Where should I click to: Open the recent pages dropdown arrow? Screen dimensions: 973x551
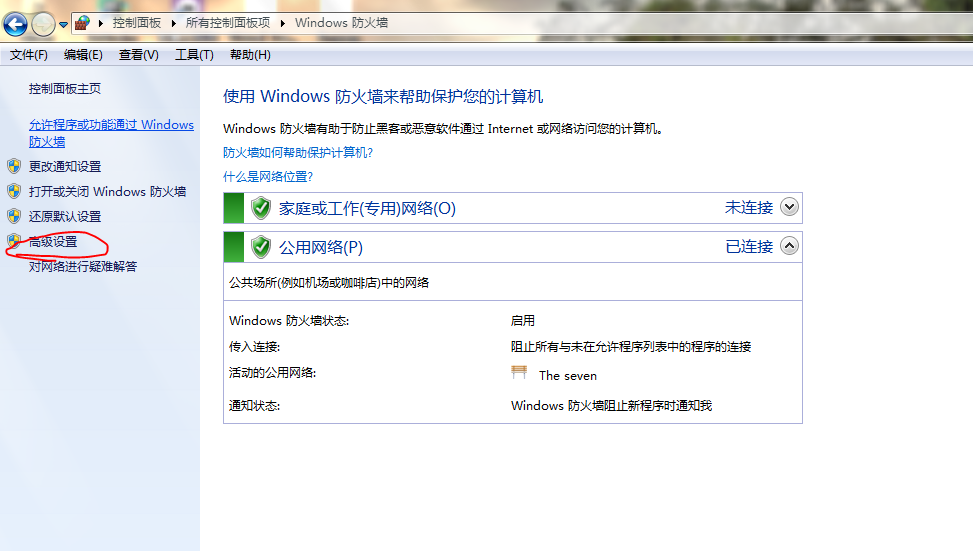click(x=63, y=25)
